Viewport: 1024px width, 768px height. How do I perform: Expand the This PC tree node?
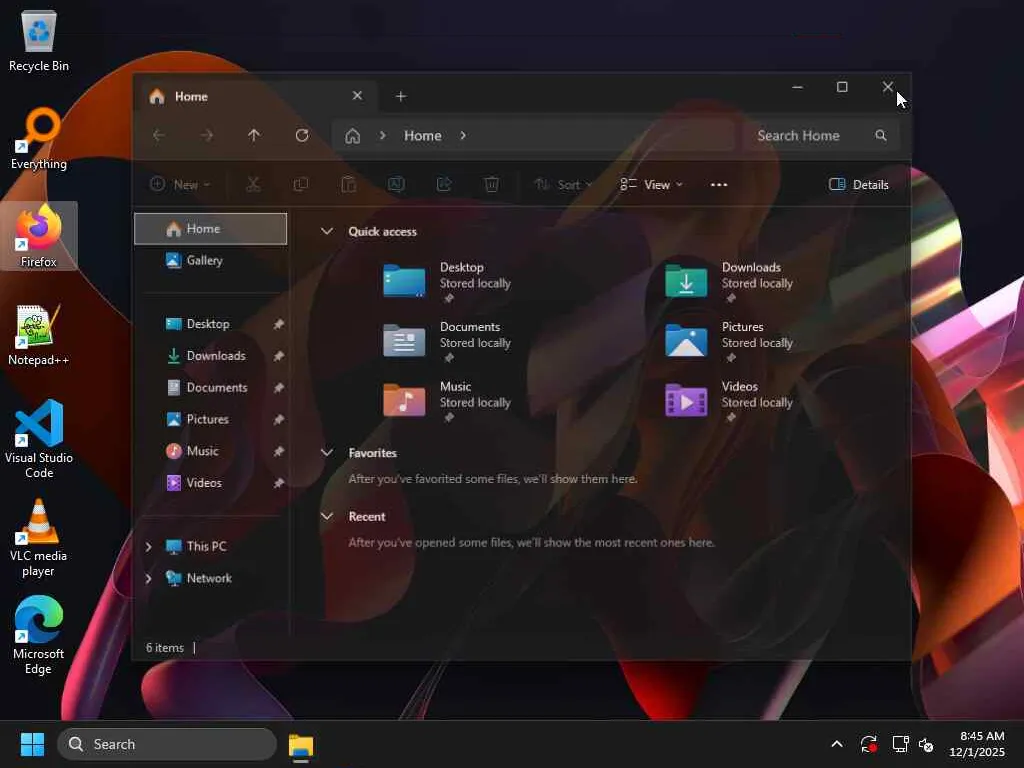[x=148, y=547]
